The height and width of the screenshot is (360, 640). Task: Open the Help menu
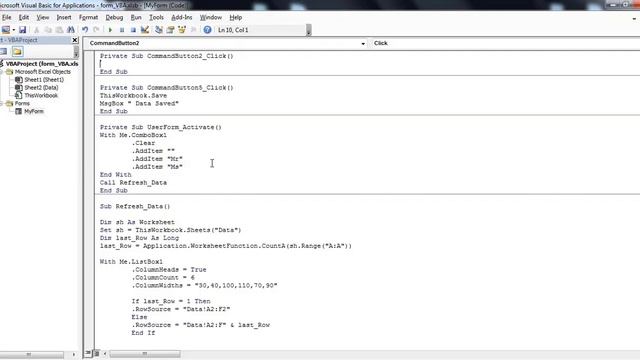coord(236,18)
